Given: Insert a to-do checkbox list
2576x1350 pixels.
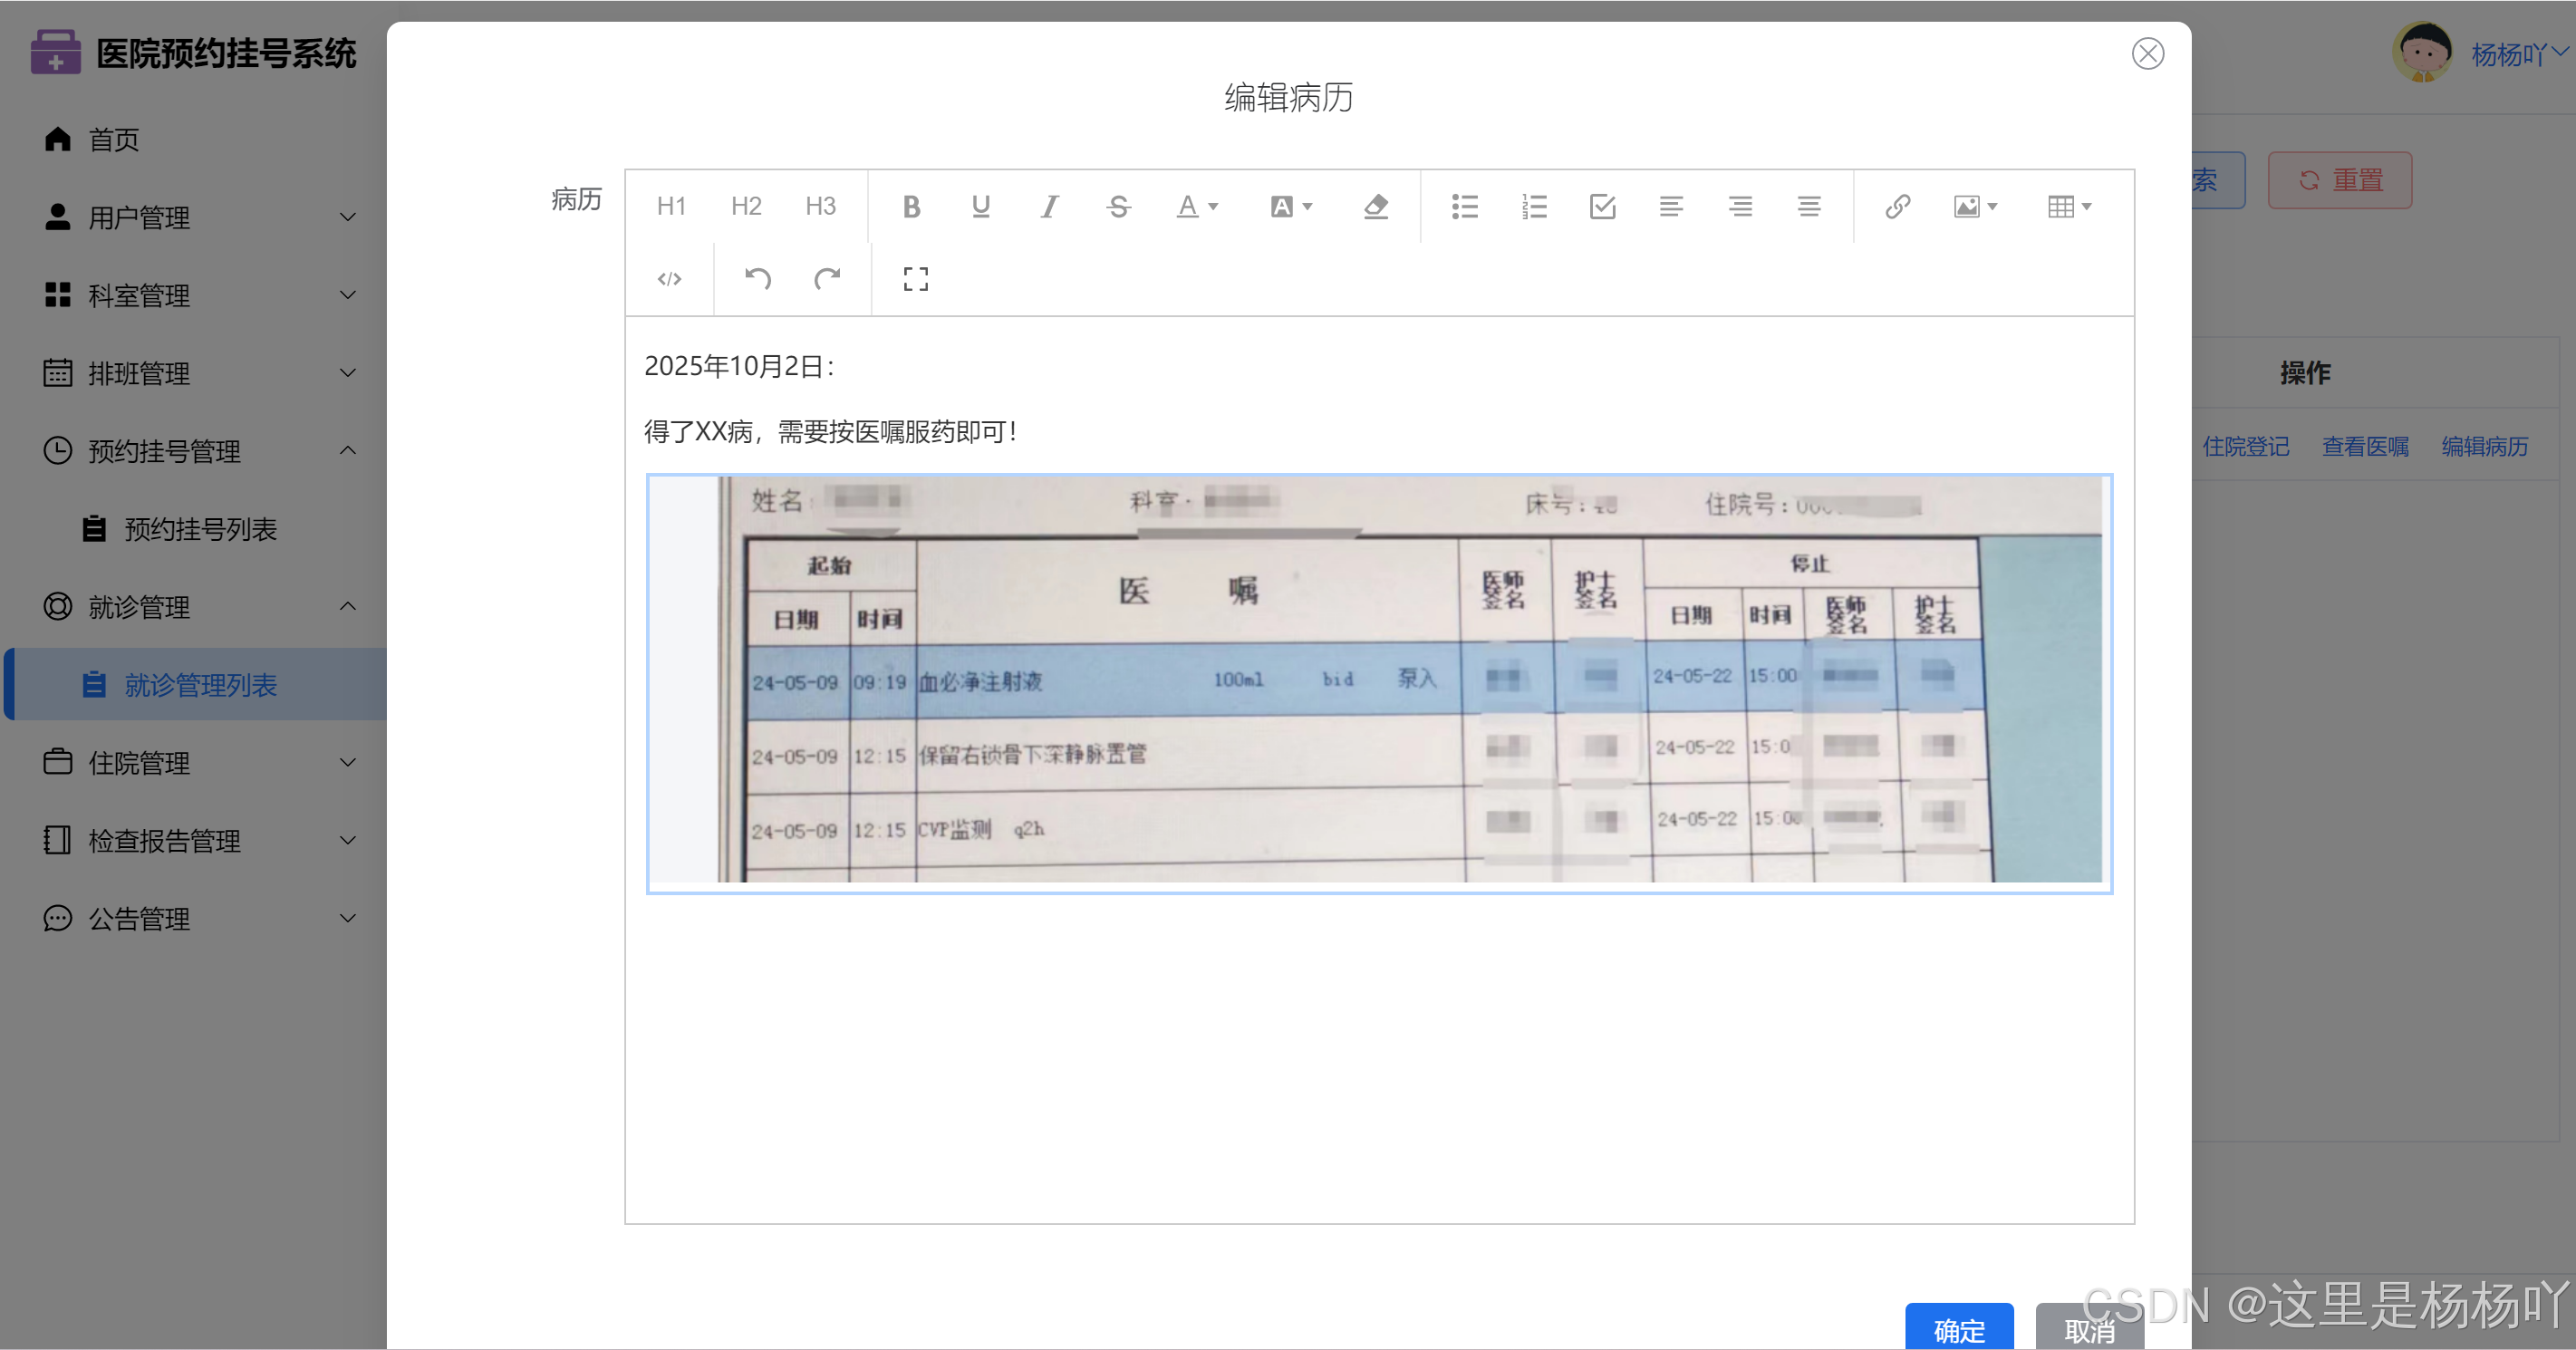Looking at the screenshot, I should 1602,207.
